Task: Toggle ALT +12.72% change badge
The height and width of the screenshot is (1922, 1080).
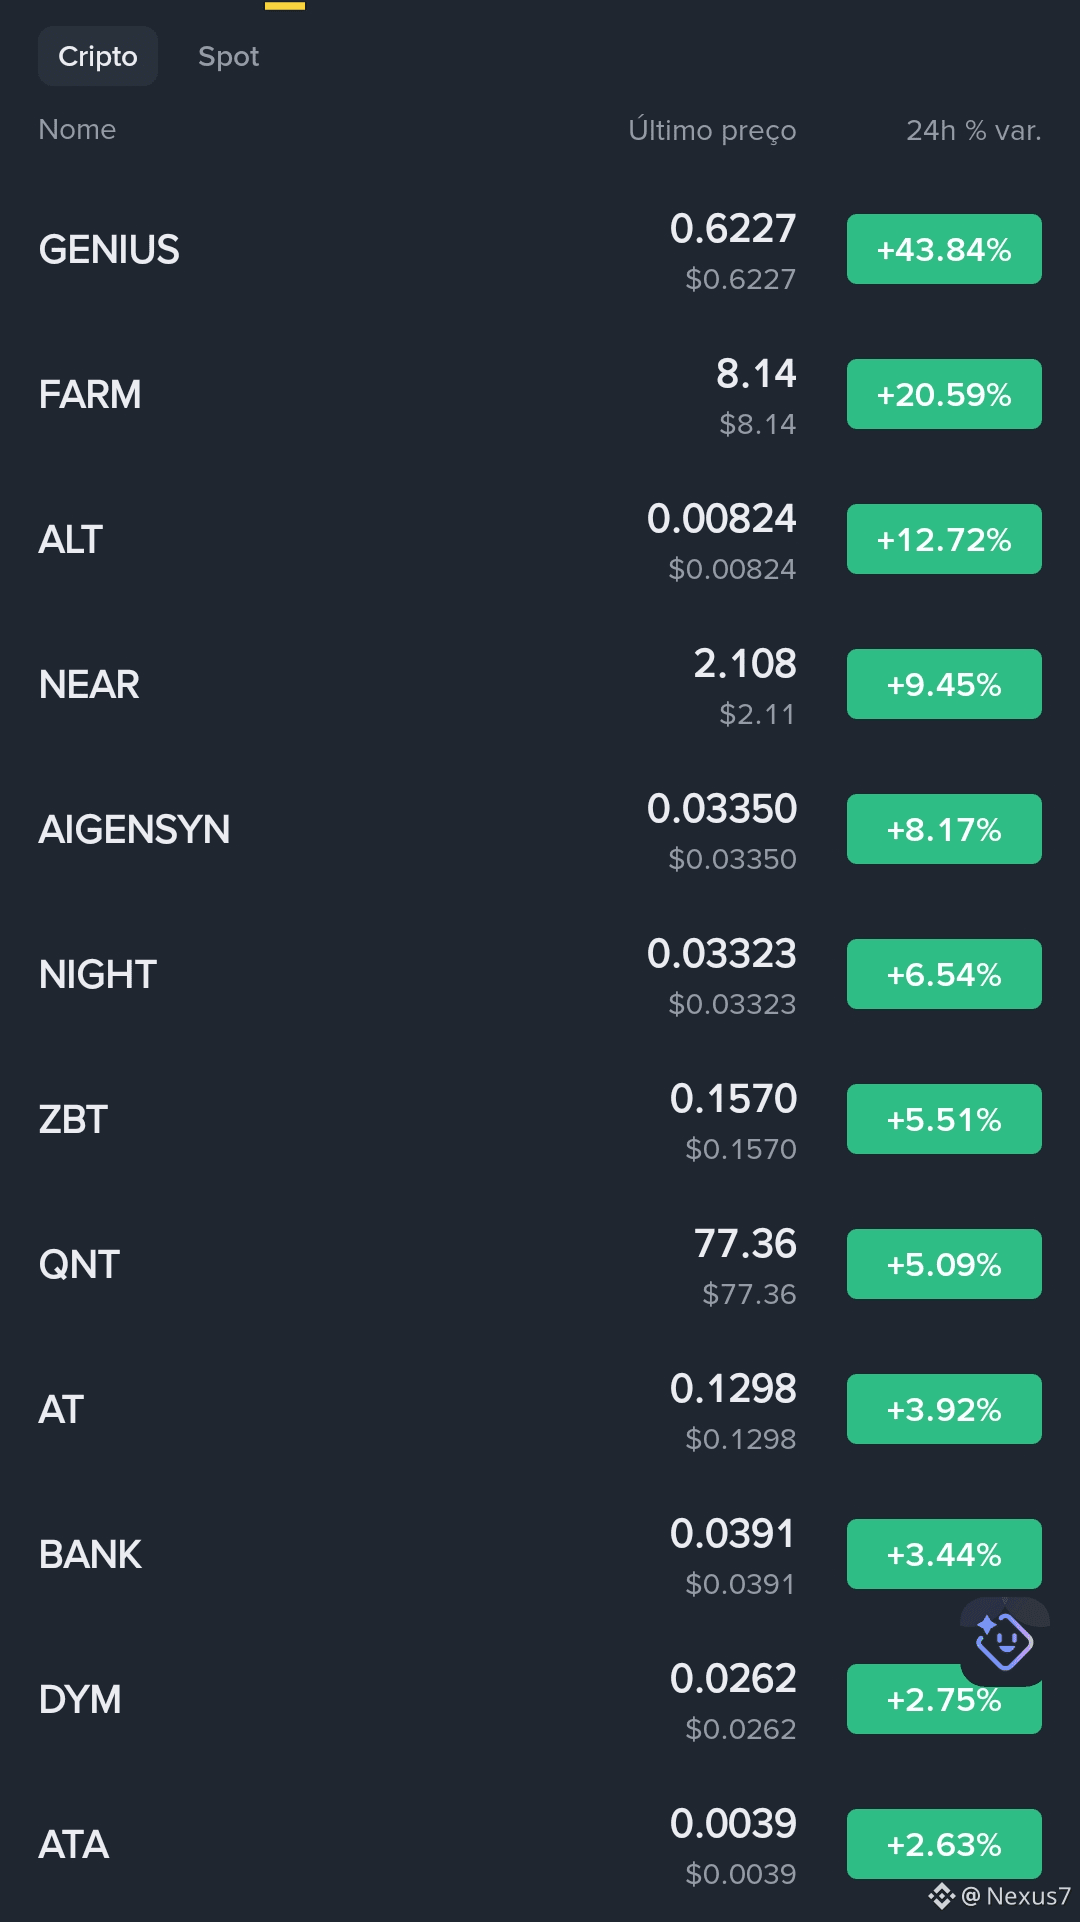Action: 944,539
